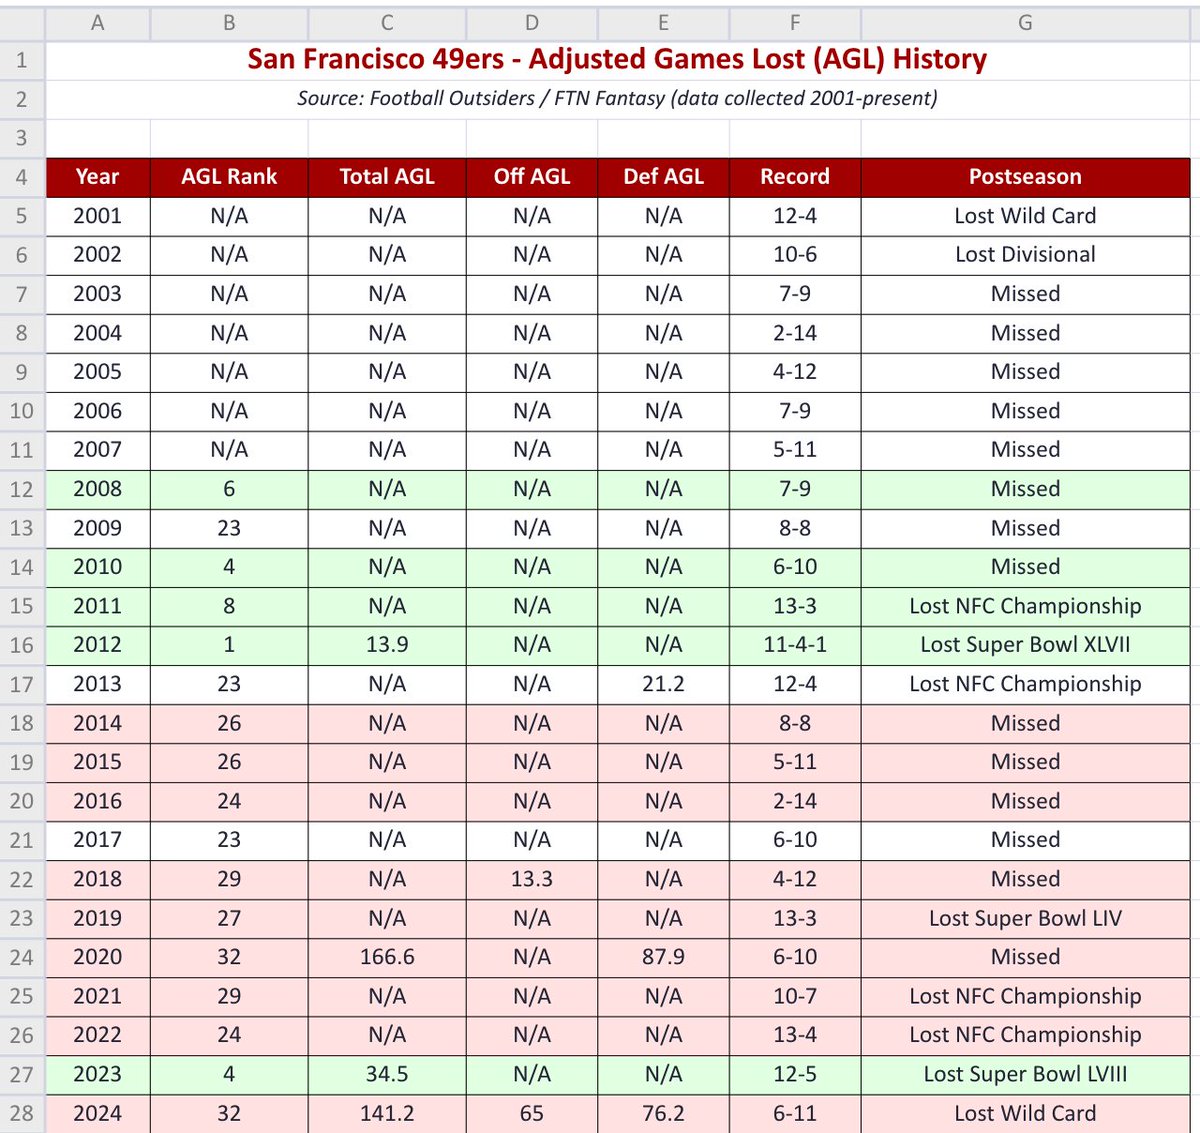Click the Def AGL value 21.2

[663, 684]
